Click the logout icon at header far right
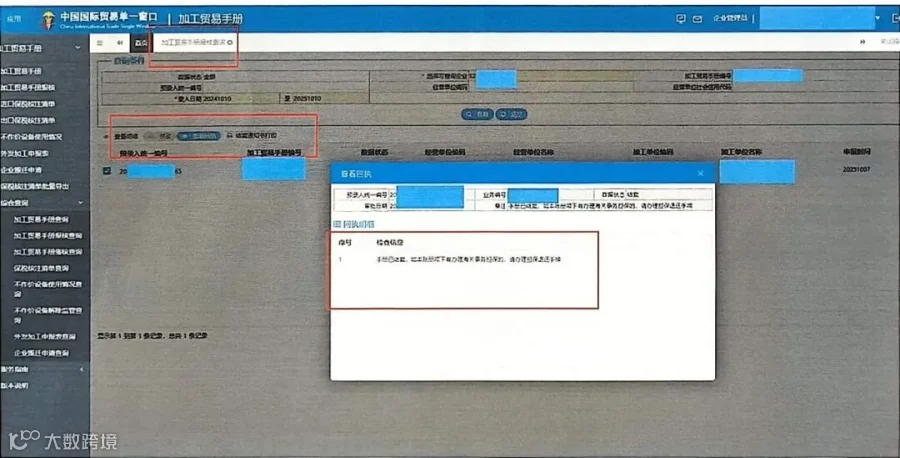Viewport: 900px width, 458px height. [x=896, y=18]
